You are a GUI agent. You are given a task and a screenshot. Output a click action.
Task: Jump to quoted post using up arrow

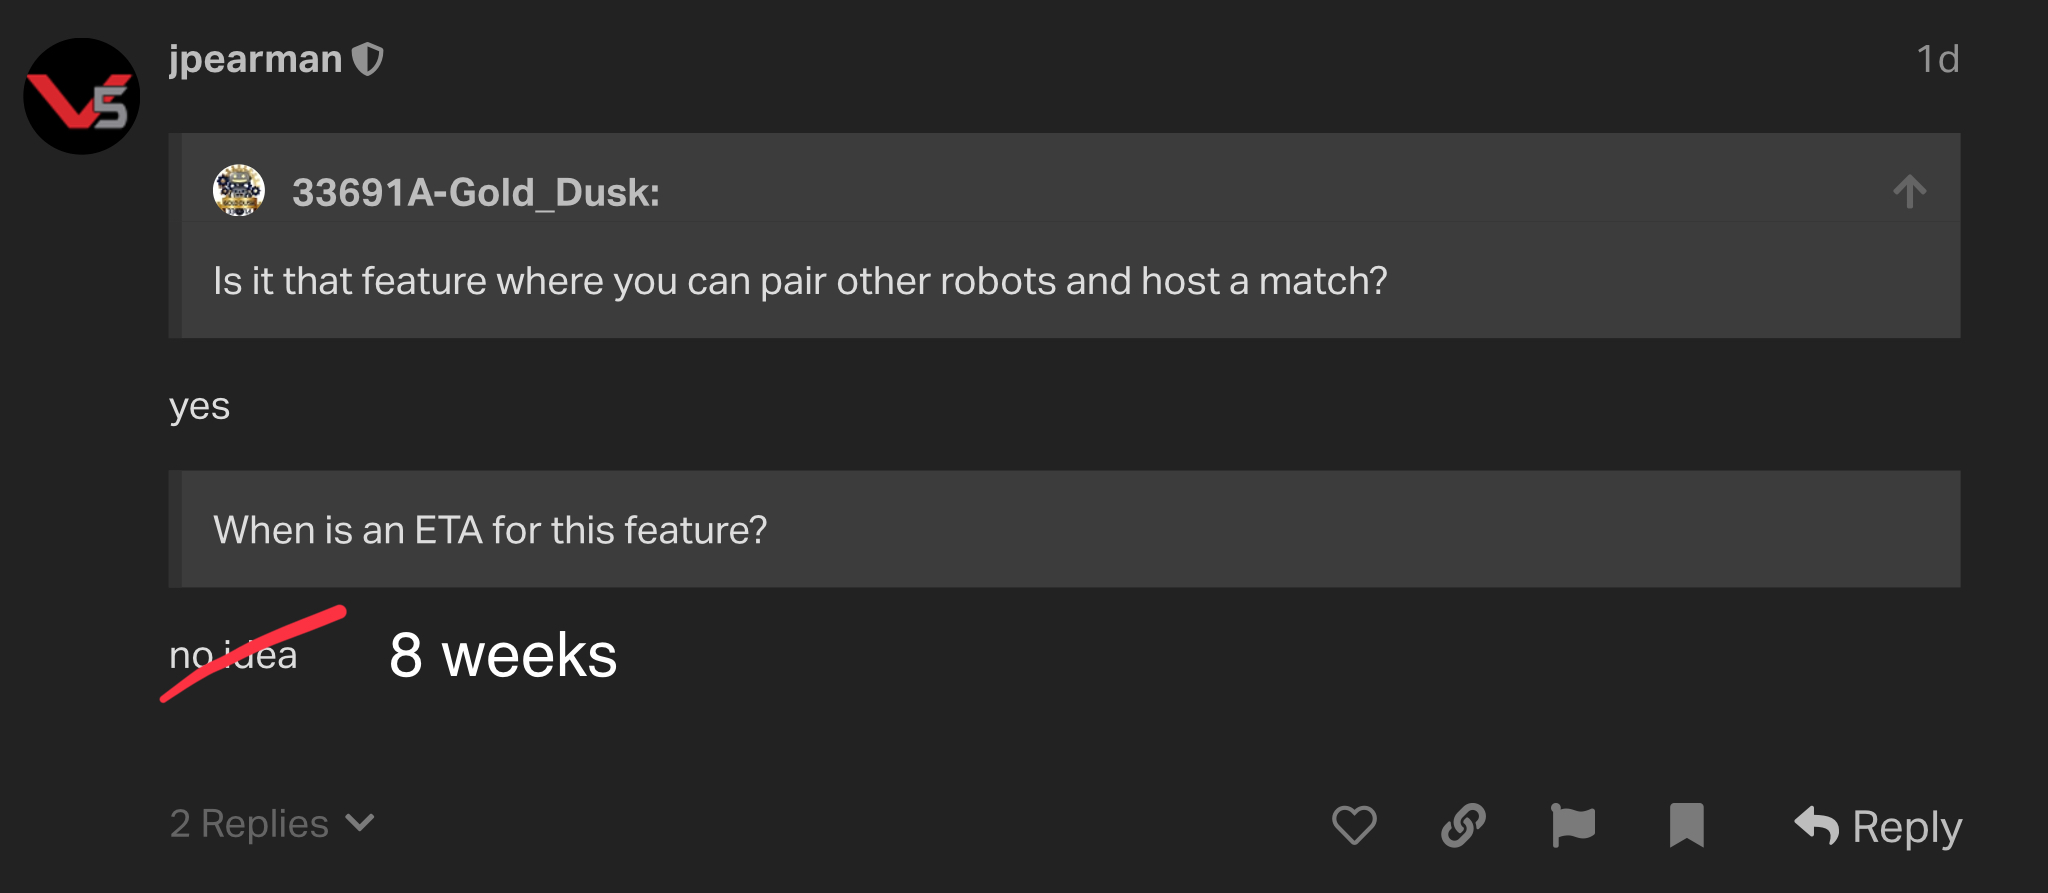coord(1909,192)
